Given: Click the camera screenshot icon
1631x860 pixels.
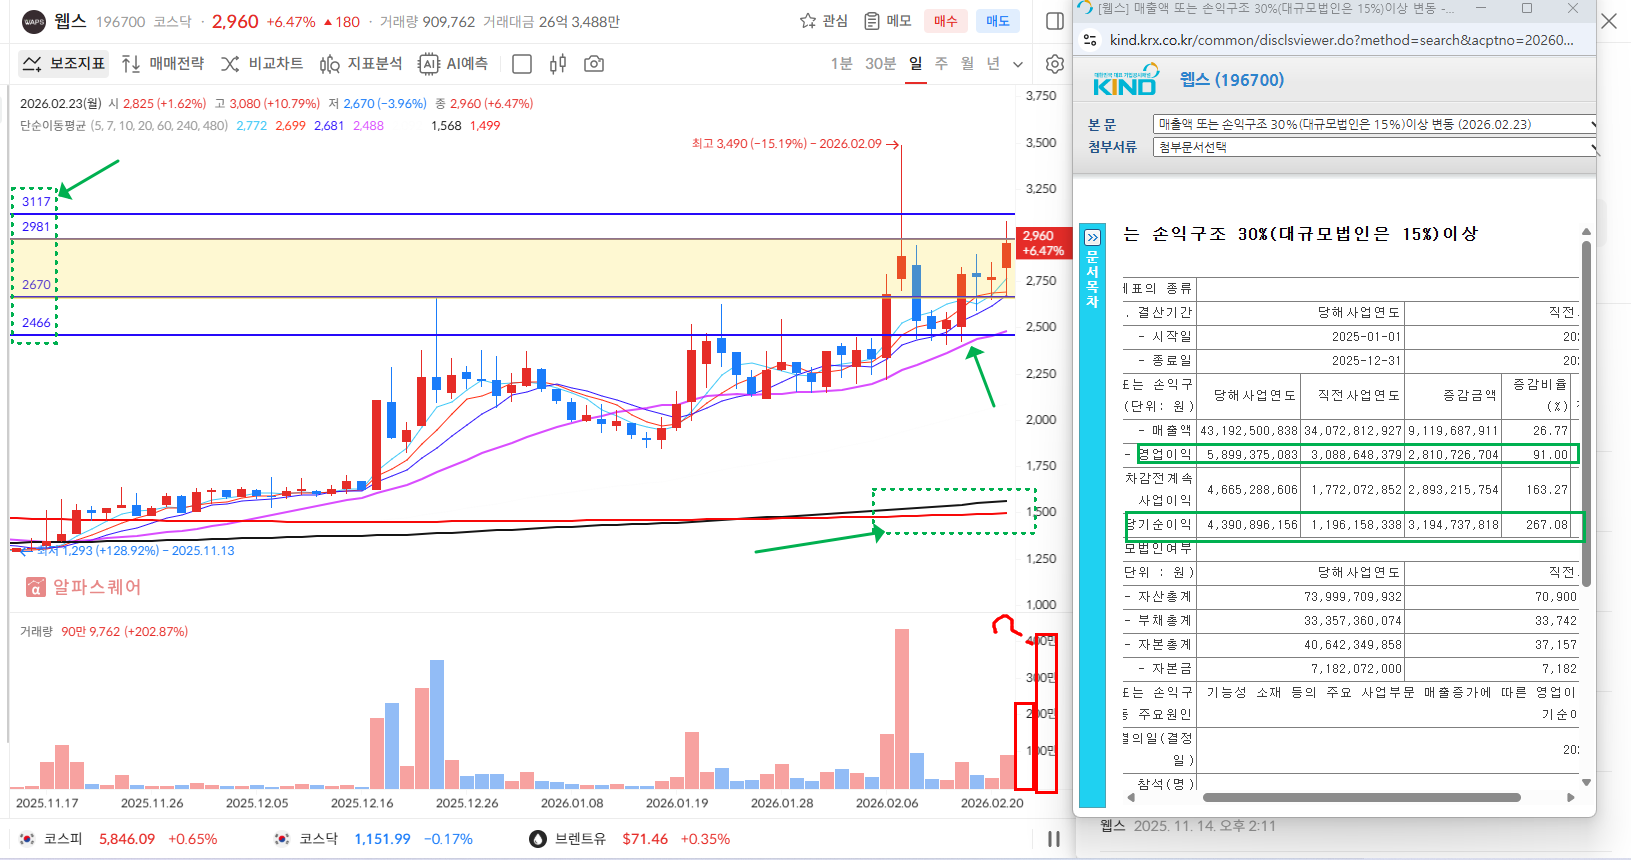Looking at the screenshot, I should pos(594,64).
